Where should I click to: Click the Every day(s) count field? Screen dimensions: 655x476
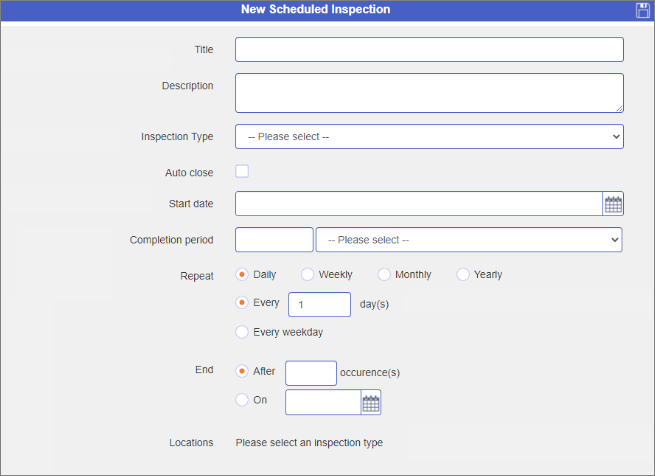320,305
